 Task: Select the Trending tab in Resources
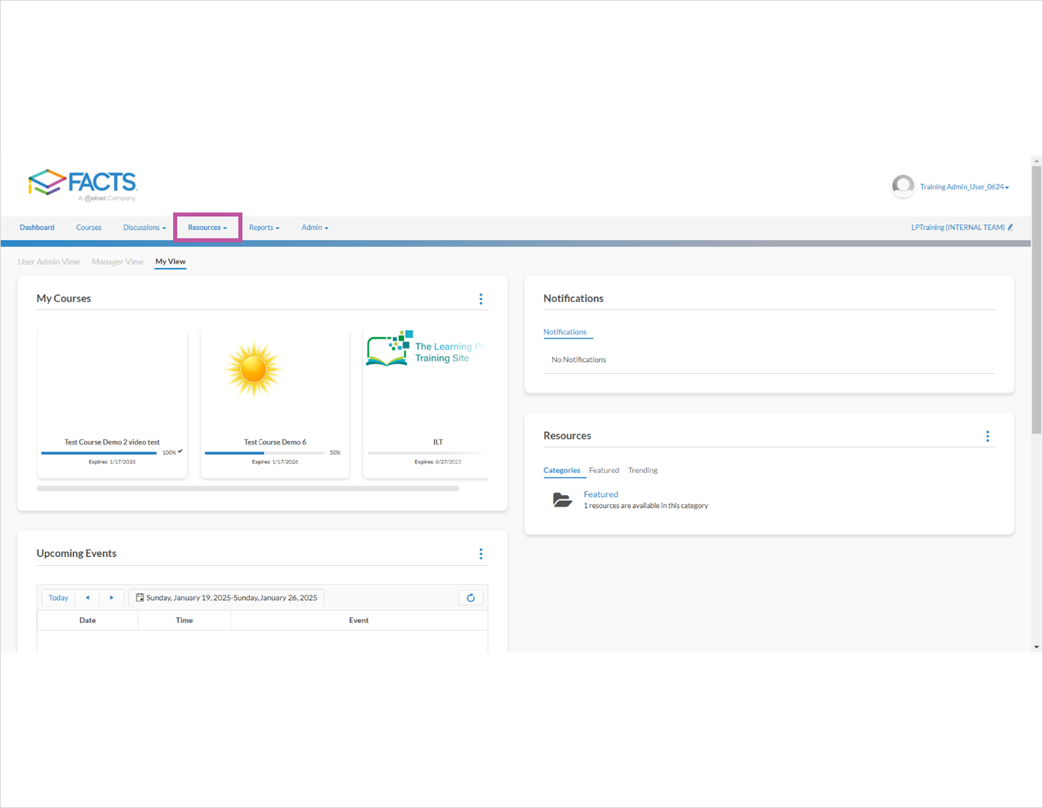642,470
